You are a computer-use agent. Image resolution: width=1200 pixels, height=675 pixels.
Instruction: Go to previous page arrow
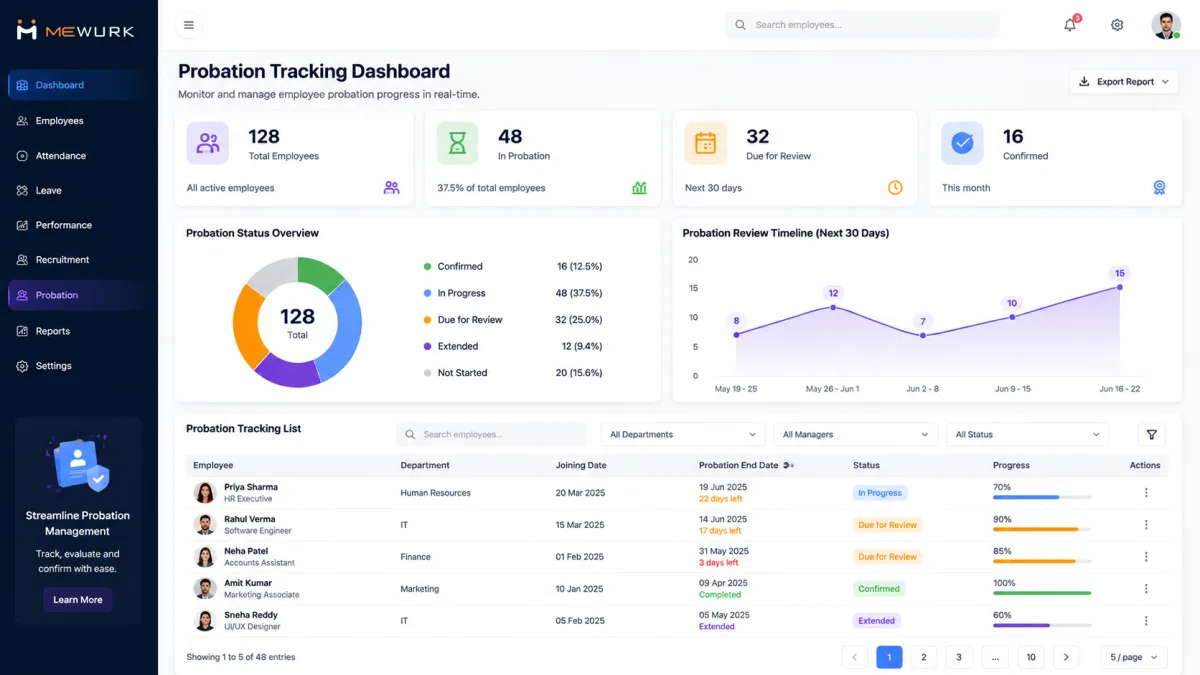pyautogui.click(x=854, y=657)
